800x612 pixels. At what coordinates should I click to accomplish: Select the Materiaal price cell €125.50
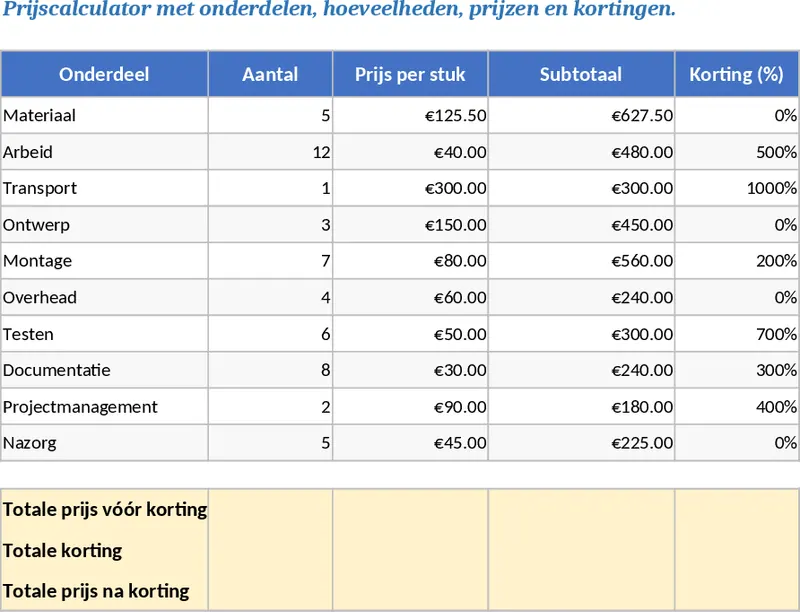(410, 116)
